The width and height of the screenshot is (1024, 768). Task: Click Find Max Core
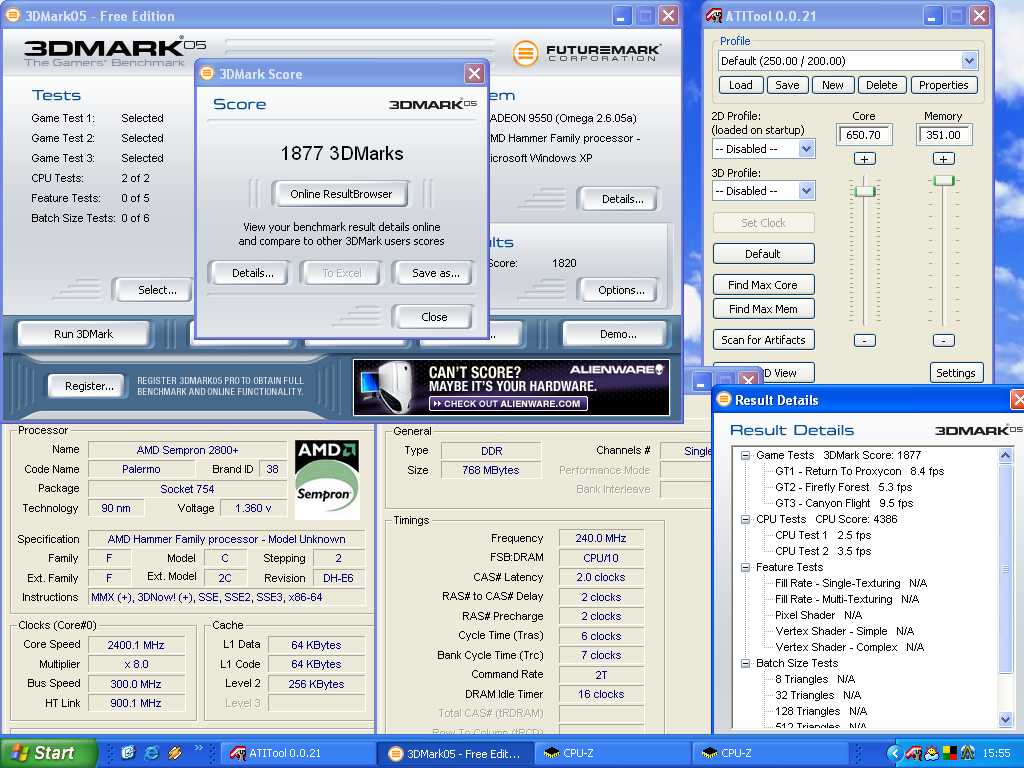click(763, 285)
